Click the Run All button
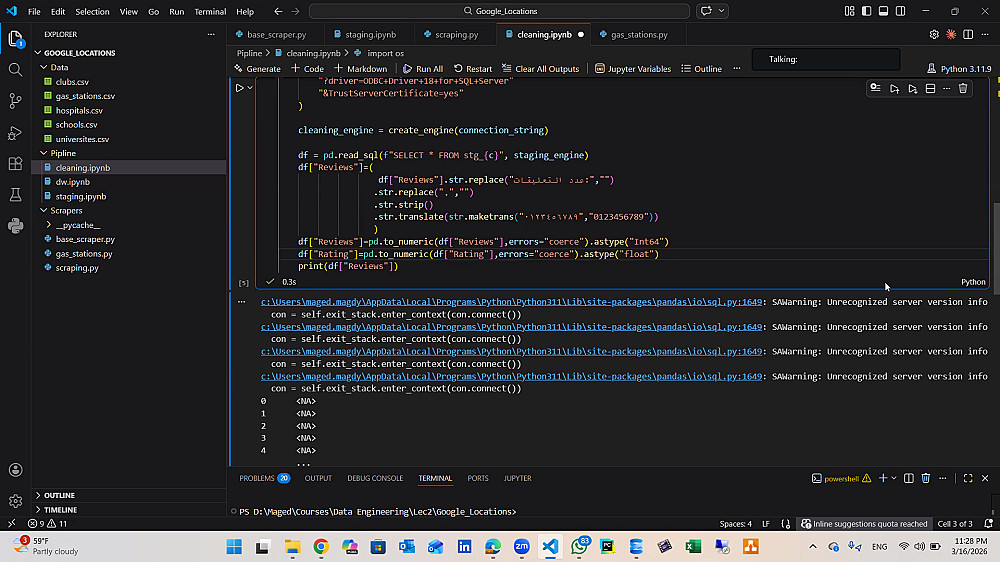Screen dimensions: 1000x562 click(423, 69)
